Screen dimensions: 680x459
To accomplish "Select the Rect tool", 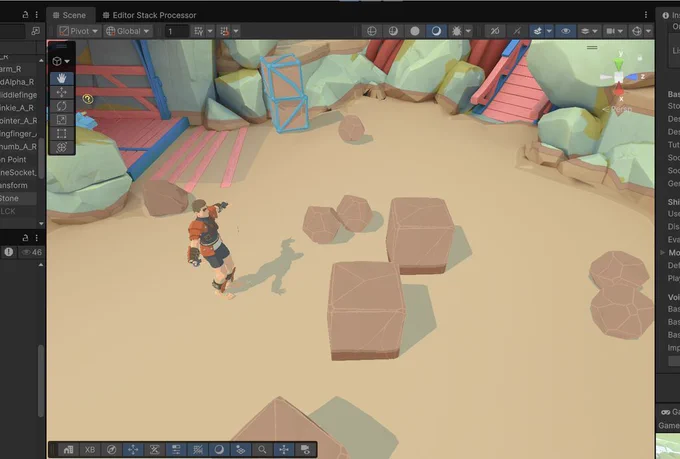I will pos(62,134).
